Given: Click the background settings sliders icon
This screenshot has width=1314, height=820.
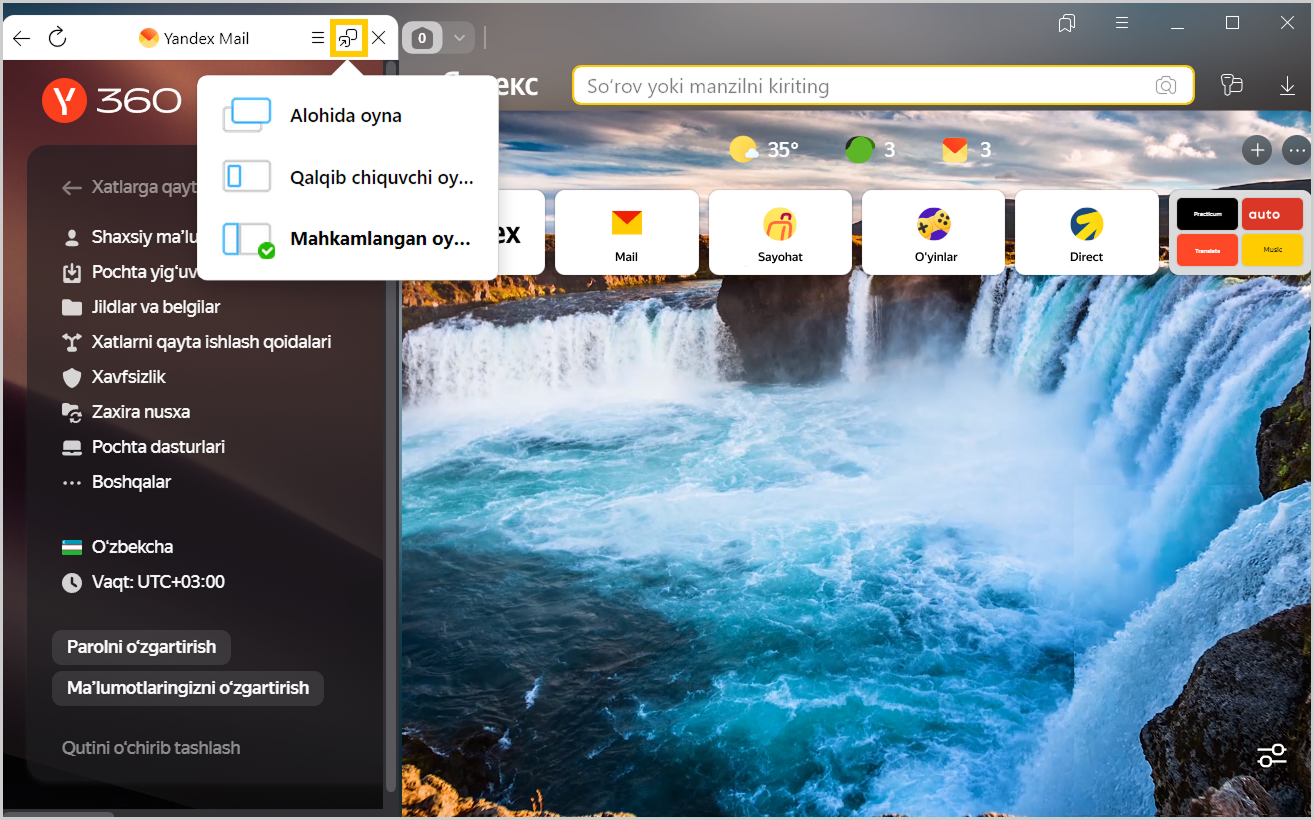Looking at the screenshot, I should 1271,756.
